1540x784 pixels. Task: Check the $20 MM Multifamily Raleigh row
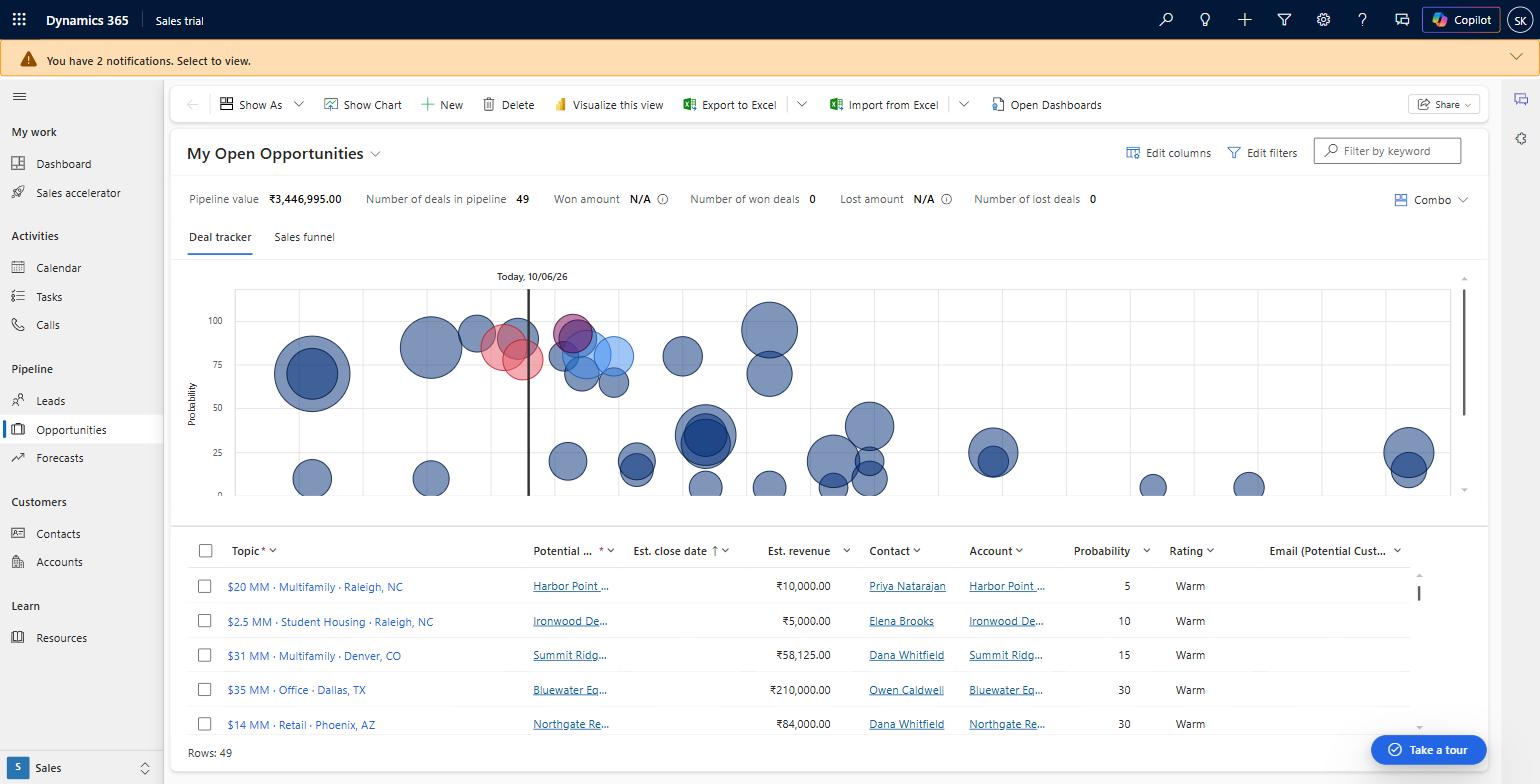point(204,586)
